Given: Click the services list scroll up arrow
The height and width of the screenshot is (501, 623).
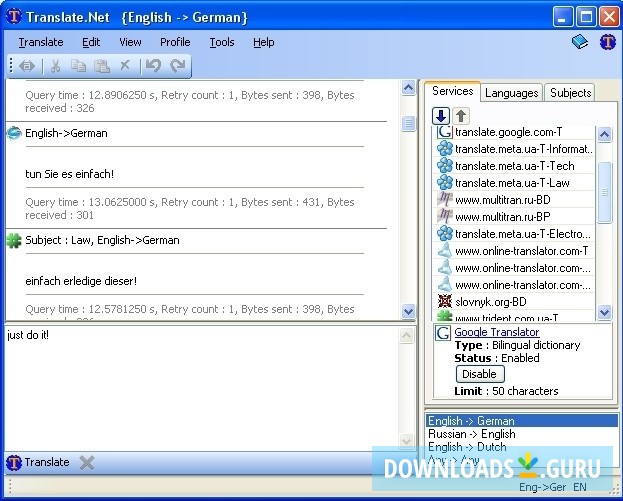Looking at the screenshot, I should click(x=604, y=134).
